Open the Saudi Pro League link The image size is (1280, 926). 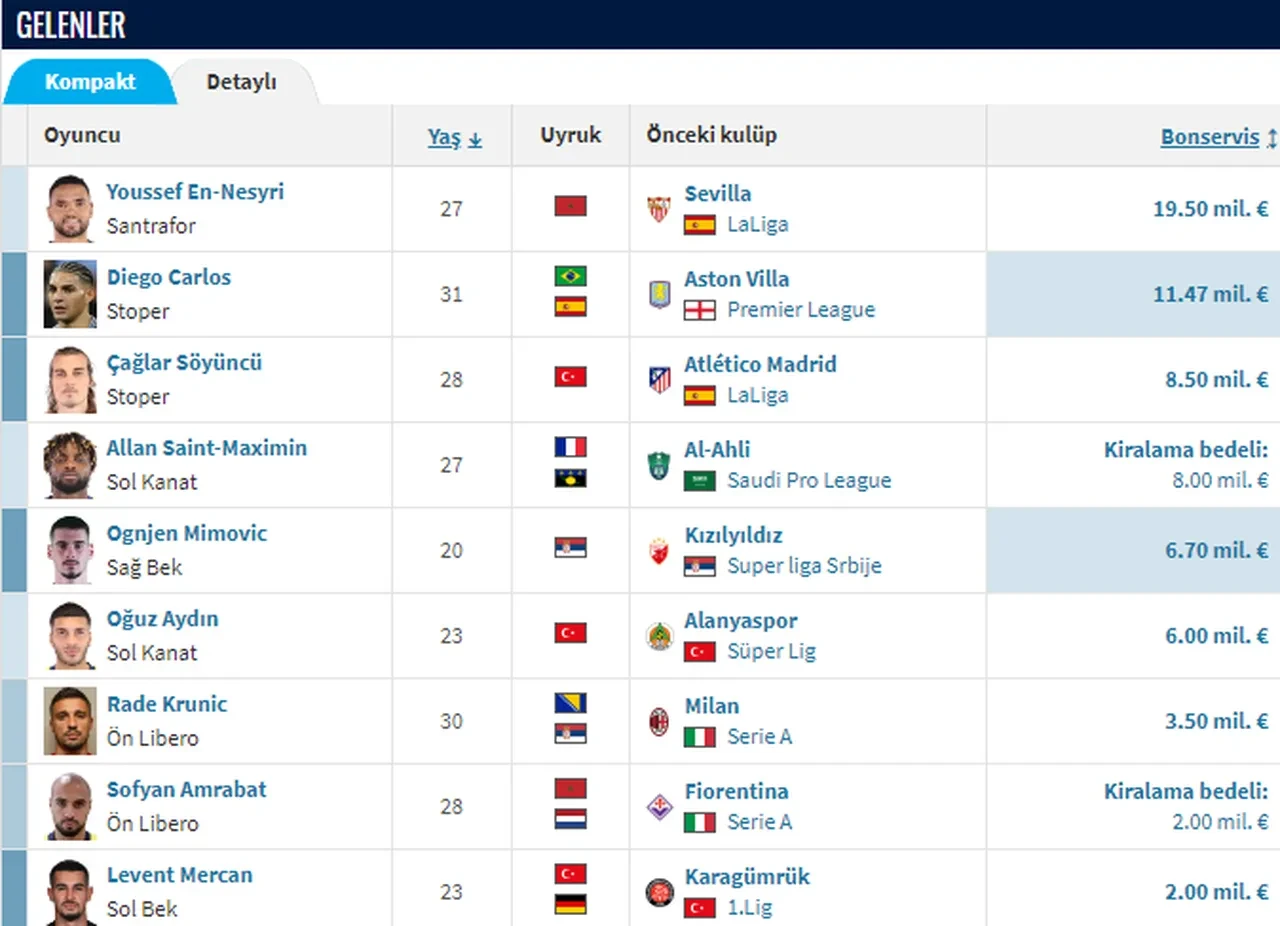(x=808, y=481)
